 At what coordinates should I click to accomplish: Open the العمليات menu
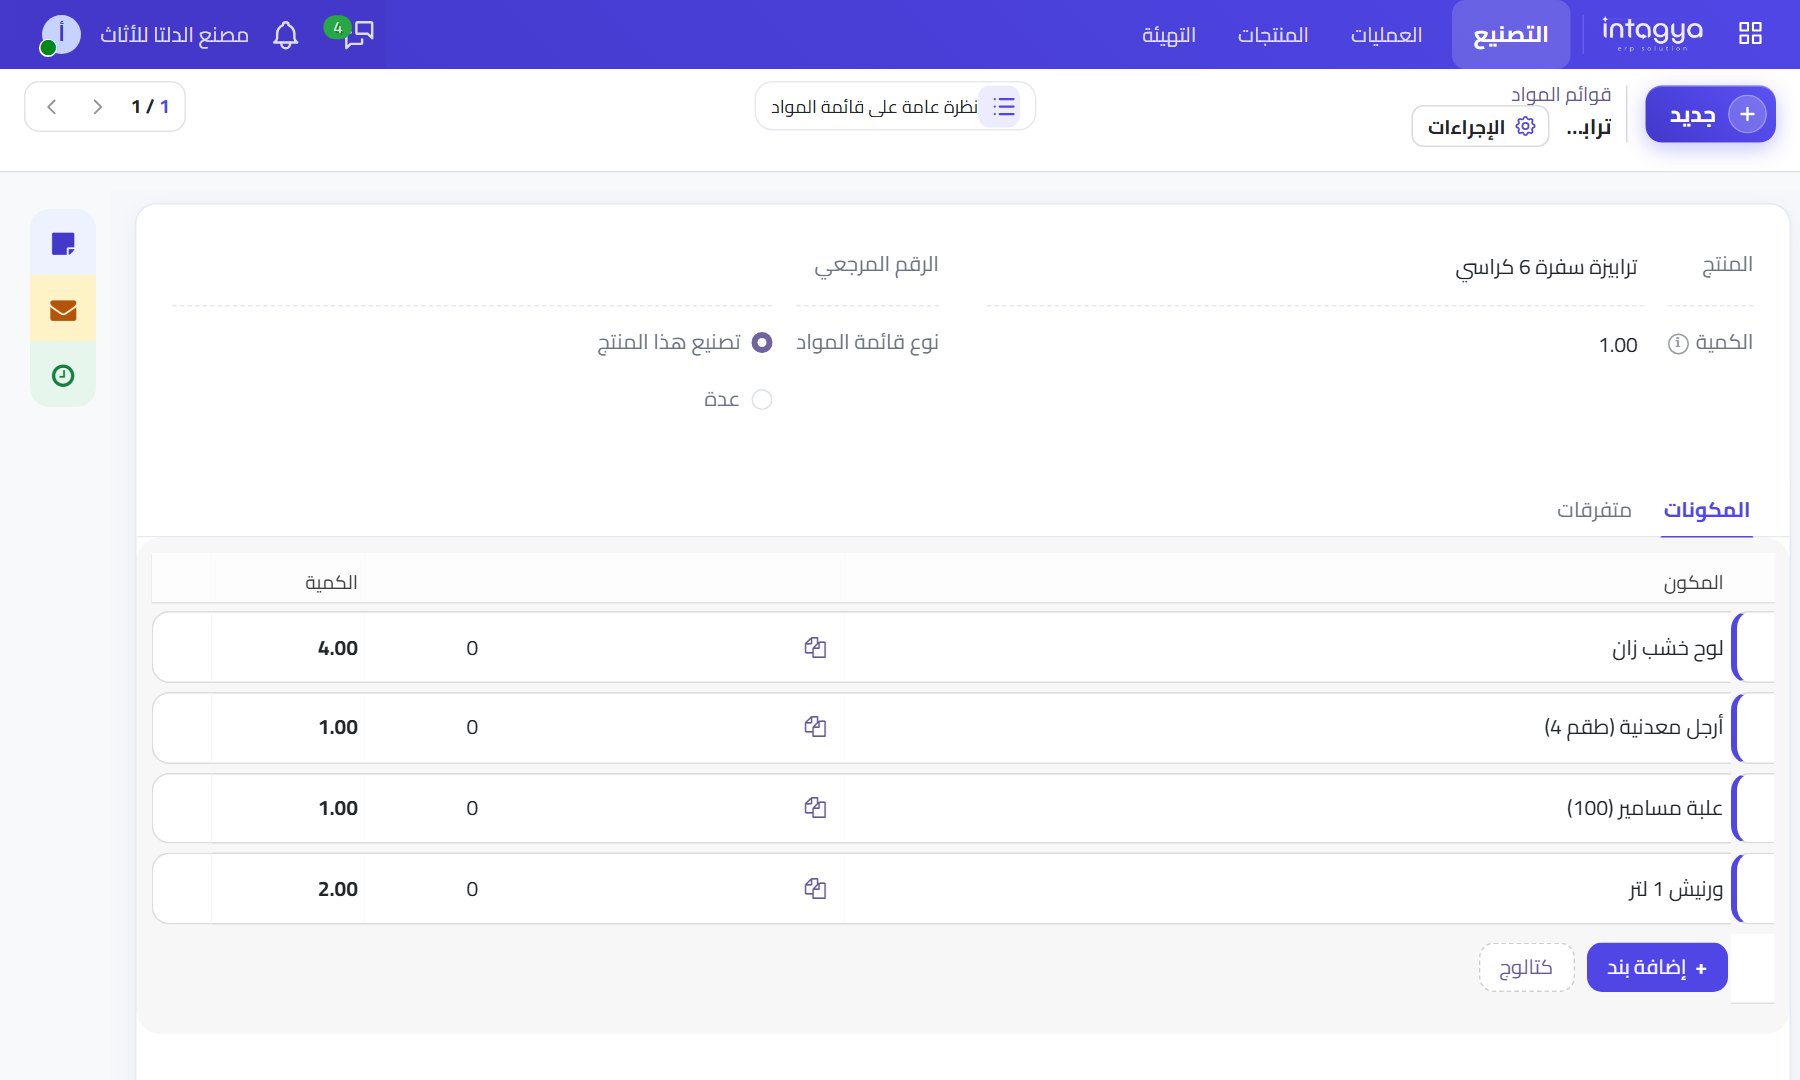click(x=1386, y=35)
